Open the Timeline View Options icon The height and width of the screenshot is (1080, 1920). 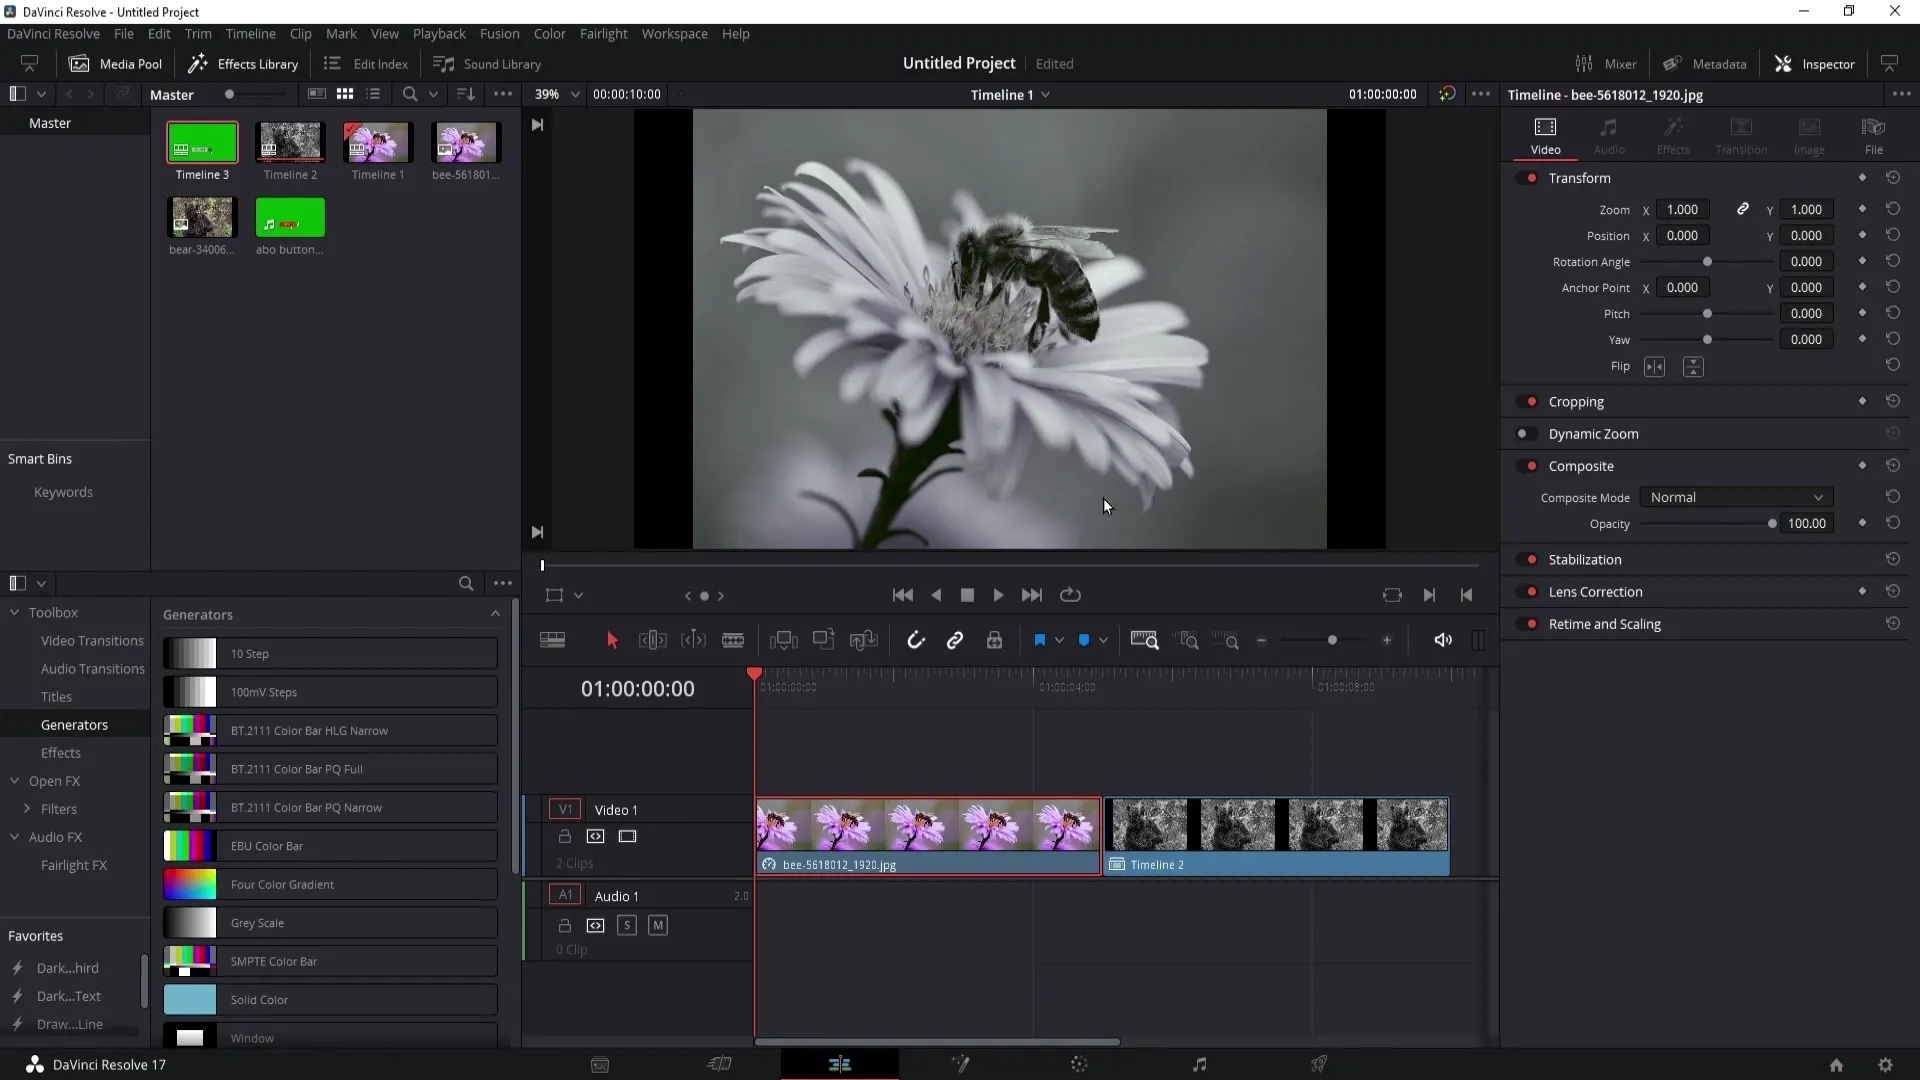coord(552,640)
